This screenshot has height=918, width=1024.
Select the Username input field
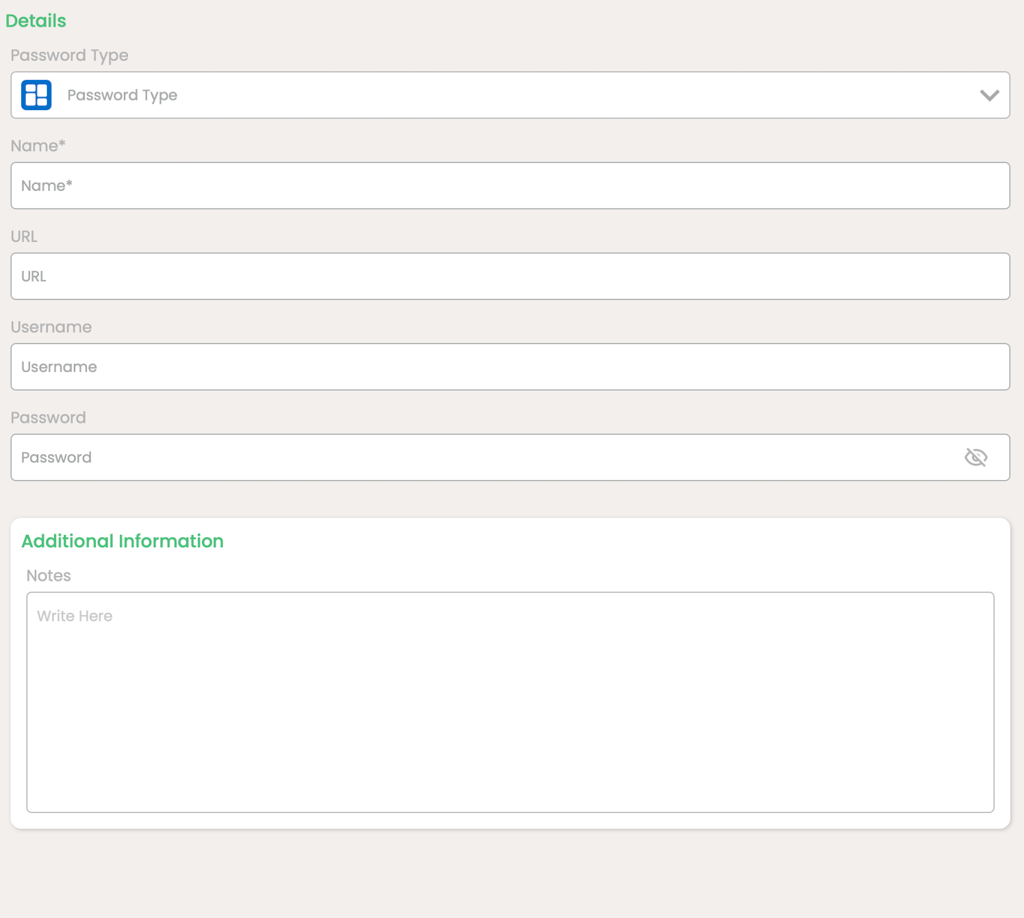click(x=510, y=367)
